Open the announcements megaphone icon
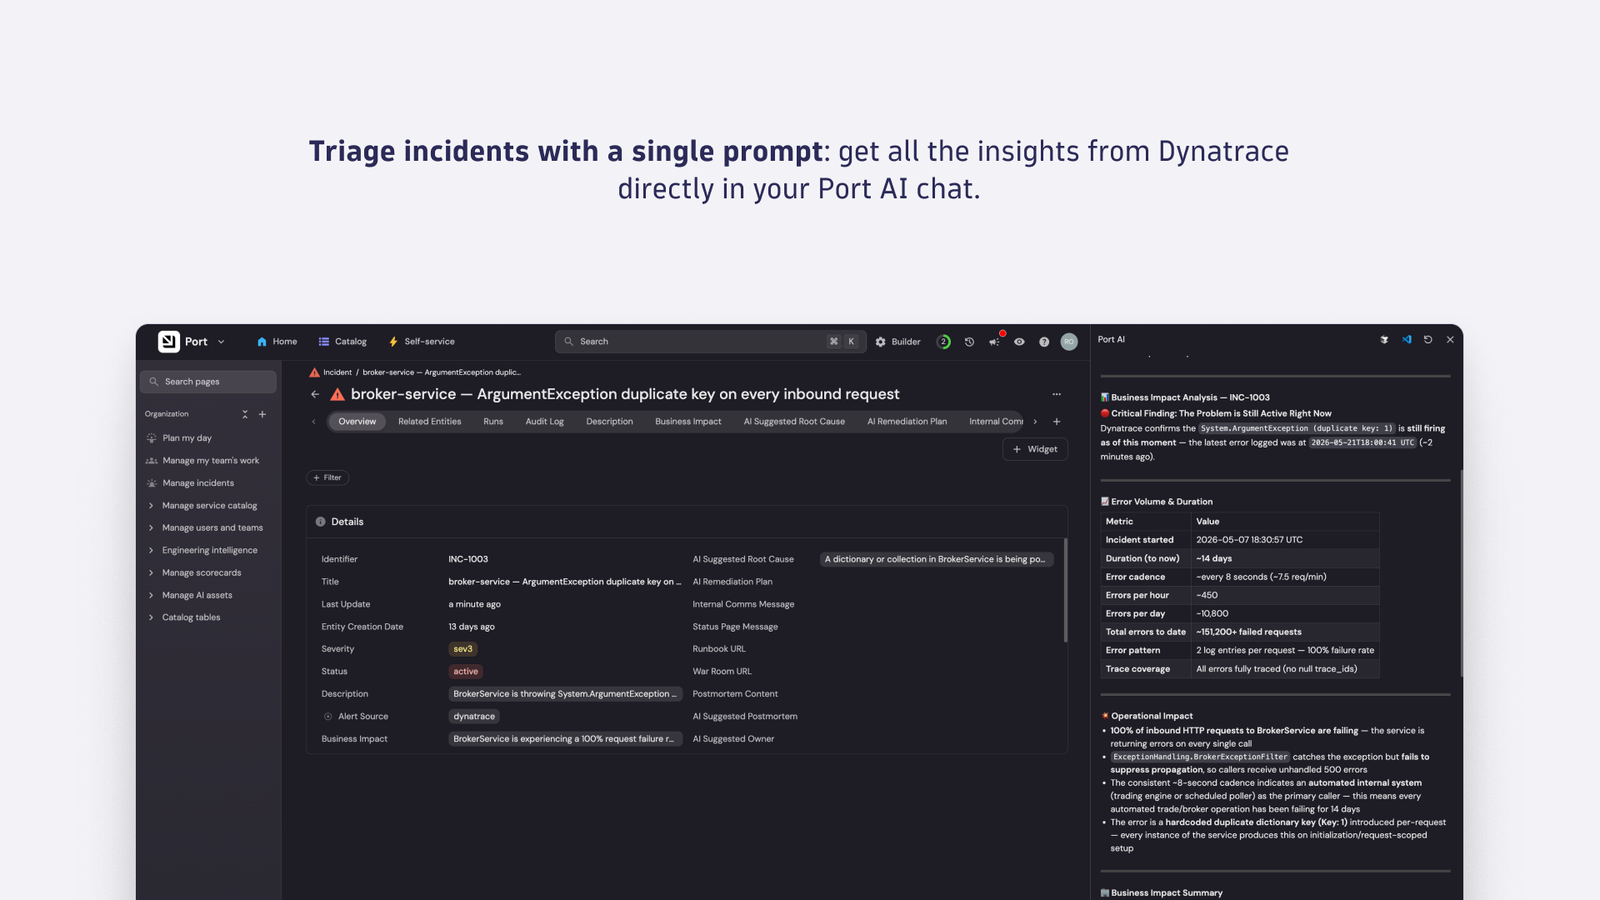The width and height of the screenshot is (1600, 900). pyautogui.click(x=994, y=342)
